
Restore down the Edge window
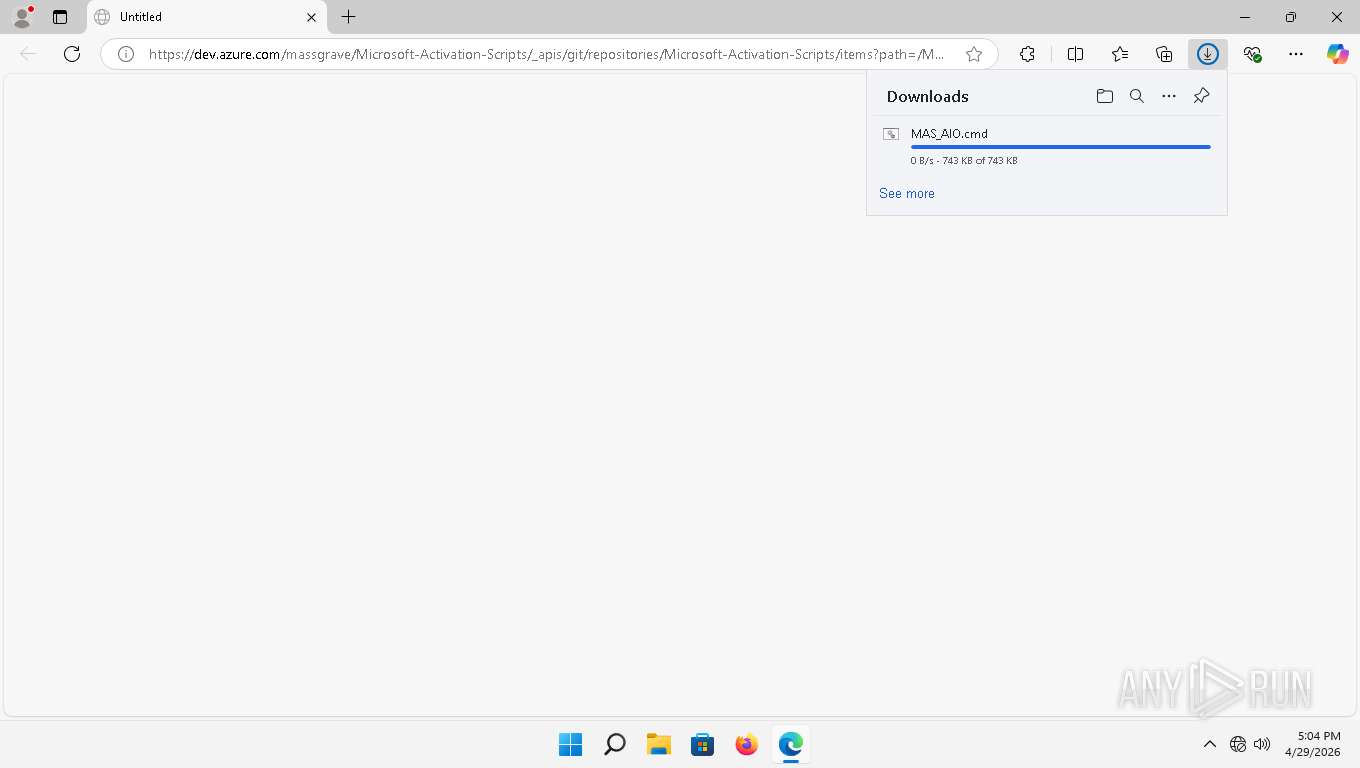[1291, 17]
